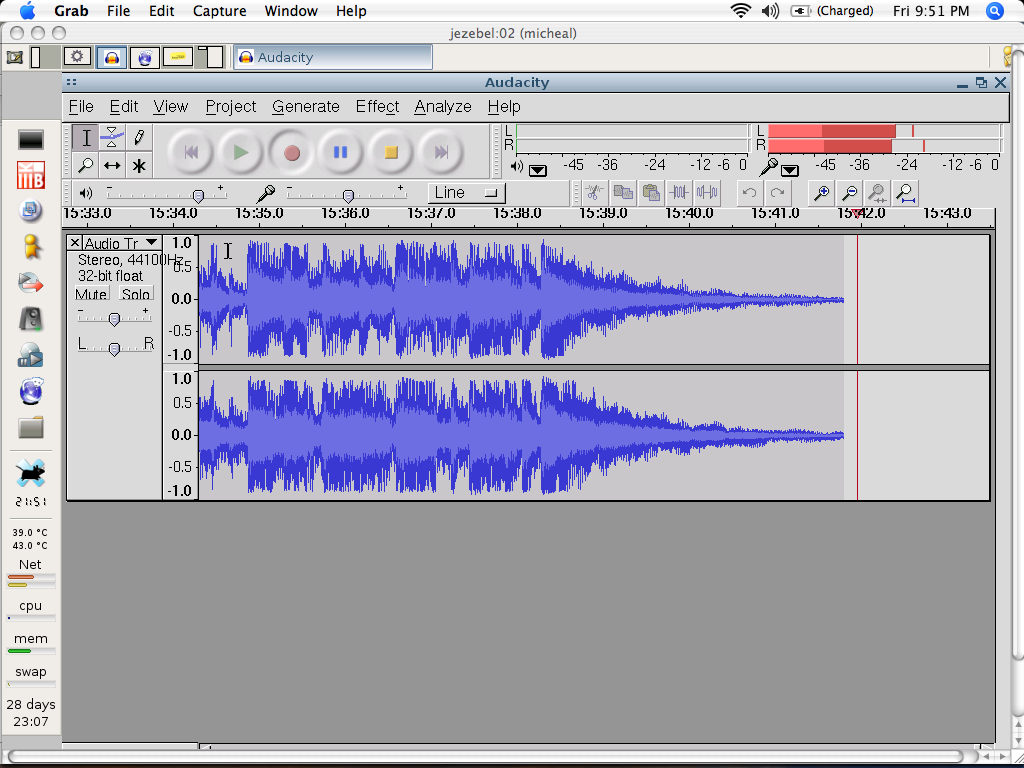Expand the input meter options arrow

pyautogui.click(x=790, y=170)
